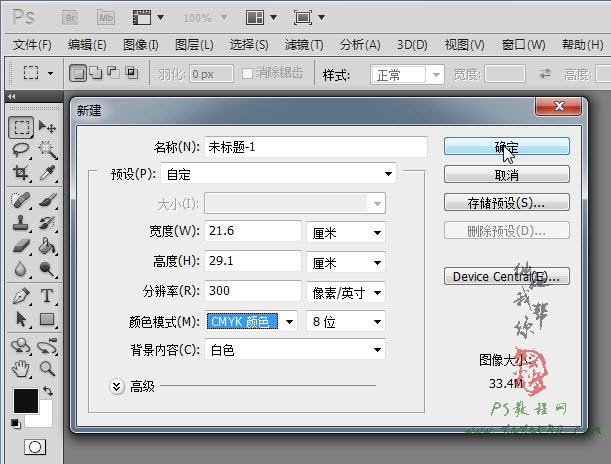This screenshot has width=611, height=464.
Task: Select the Hand tool
Action: 21,369
